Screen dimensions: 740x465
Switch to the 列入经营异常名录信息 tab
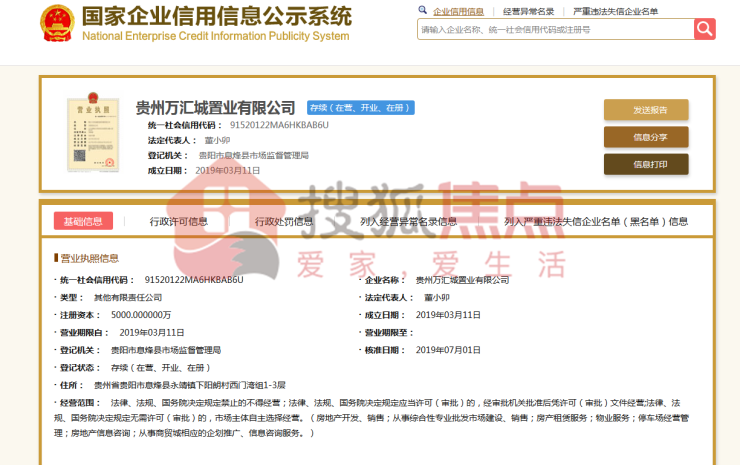tap(408, 221)
